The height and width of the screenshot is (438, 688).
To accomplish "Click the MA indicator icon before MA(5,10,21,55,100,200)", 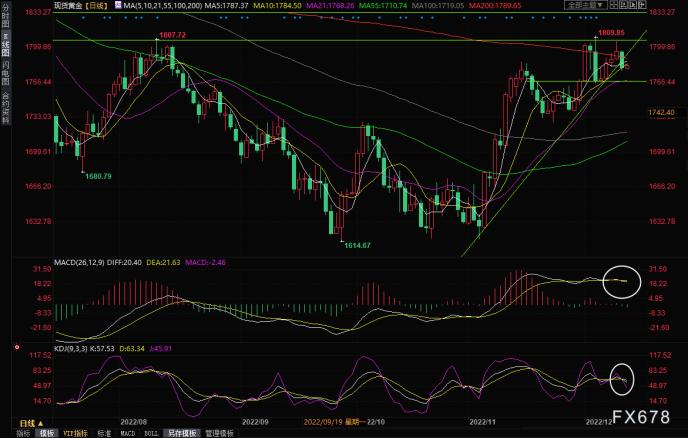I will pos(118,5).
